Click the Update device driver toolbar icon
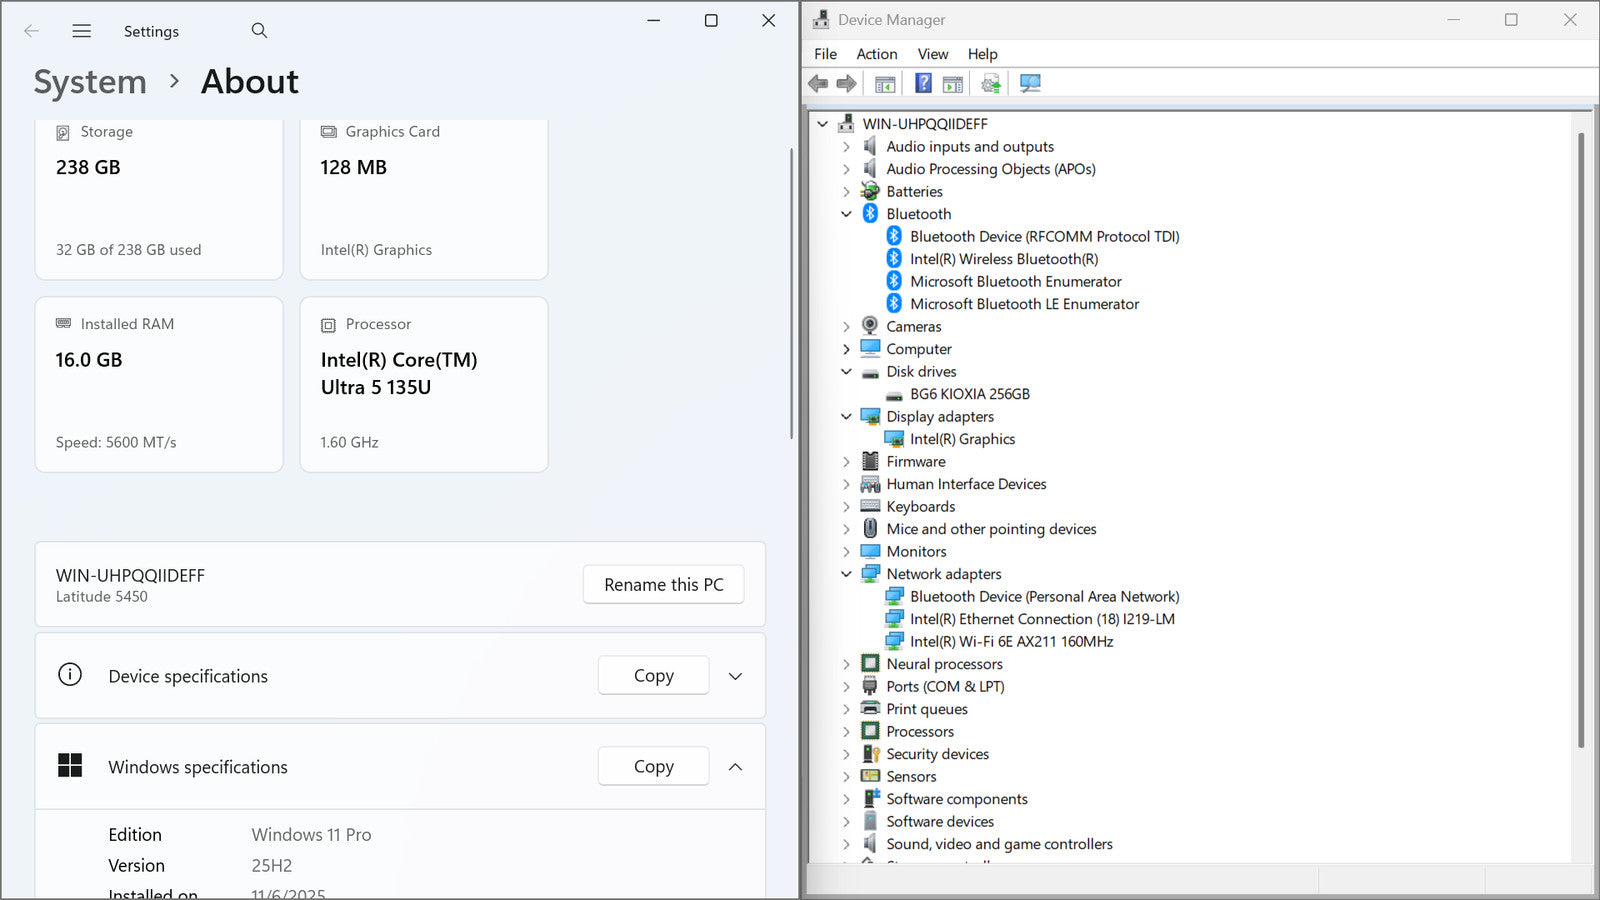The height and width of the screenshot is (900, 1600). (991, 84)
